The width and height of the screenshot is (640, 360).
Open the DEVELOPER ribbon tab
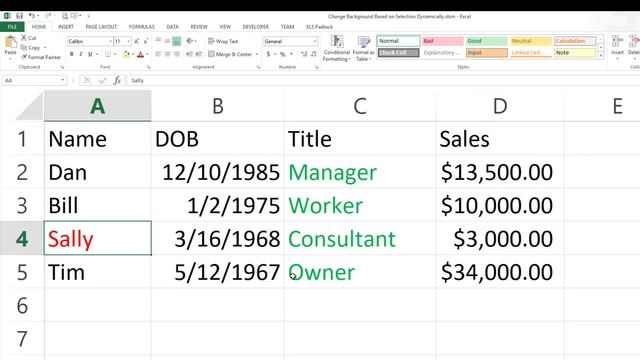(x=256, y=27)
